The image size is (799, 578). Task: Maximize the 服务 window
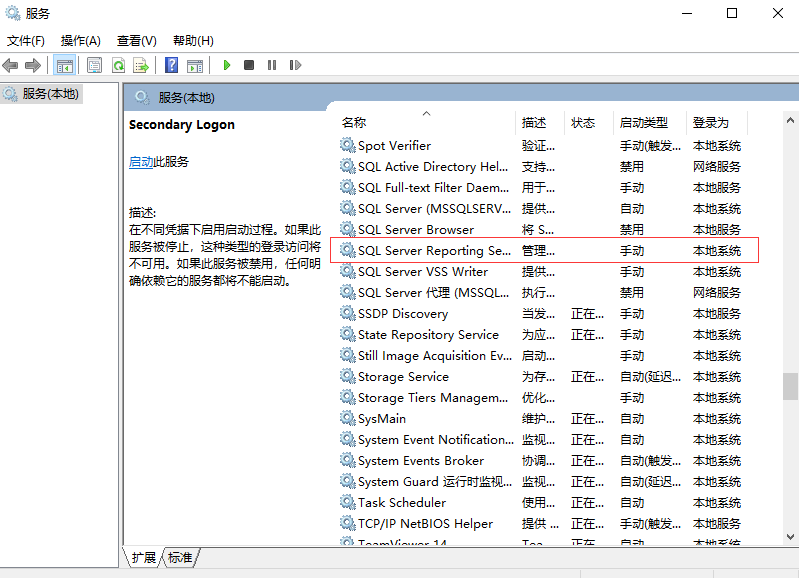click(732, 13)
